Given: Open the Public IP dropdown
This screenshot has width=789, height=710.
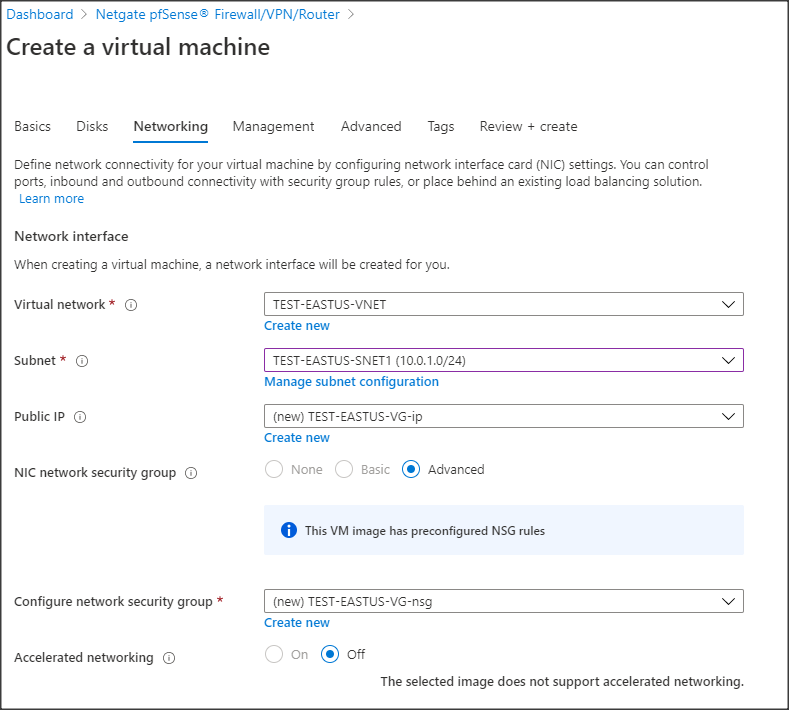Looking at the screenshot, I should [503, 416].
